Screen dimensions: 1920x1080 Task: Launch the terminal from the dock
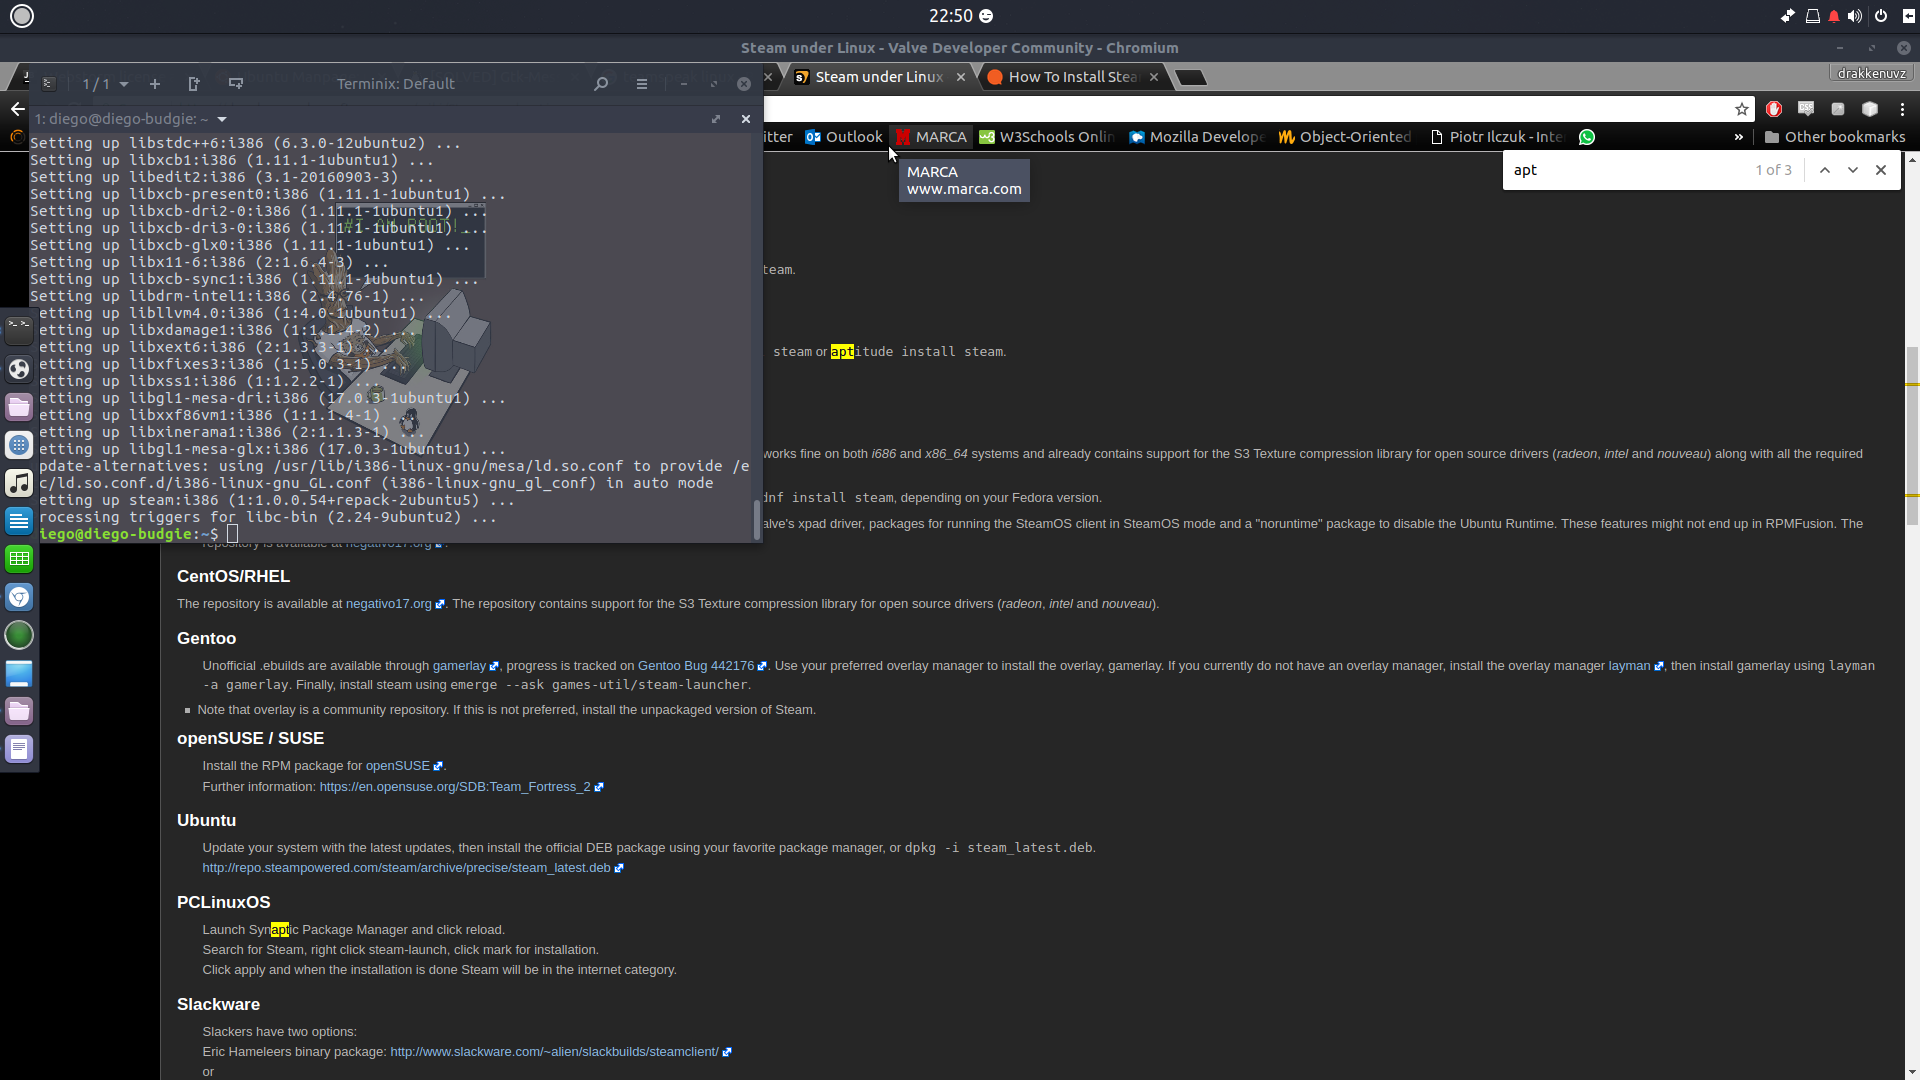point(19,330)
